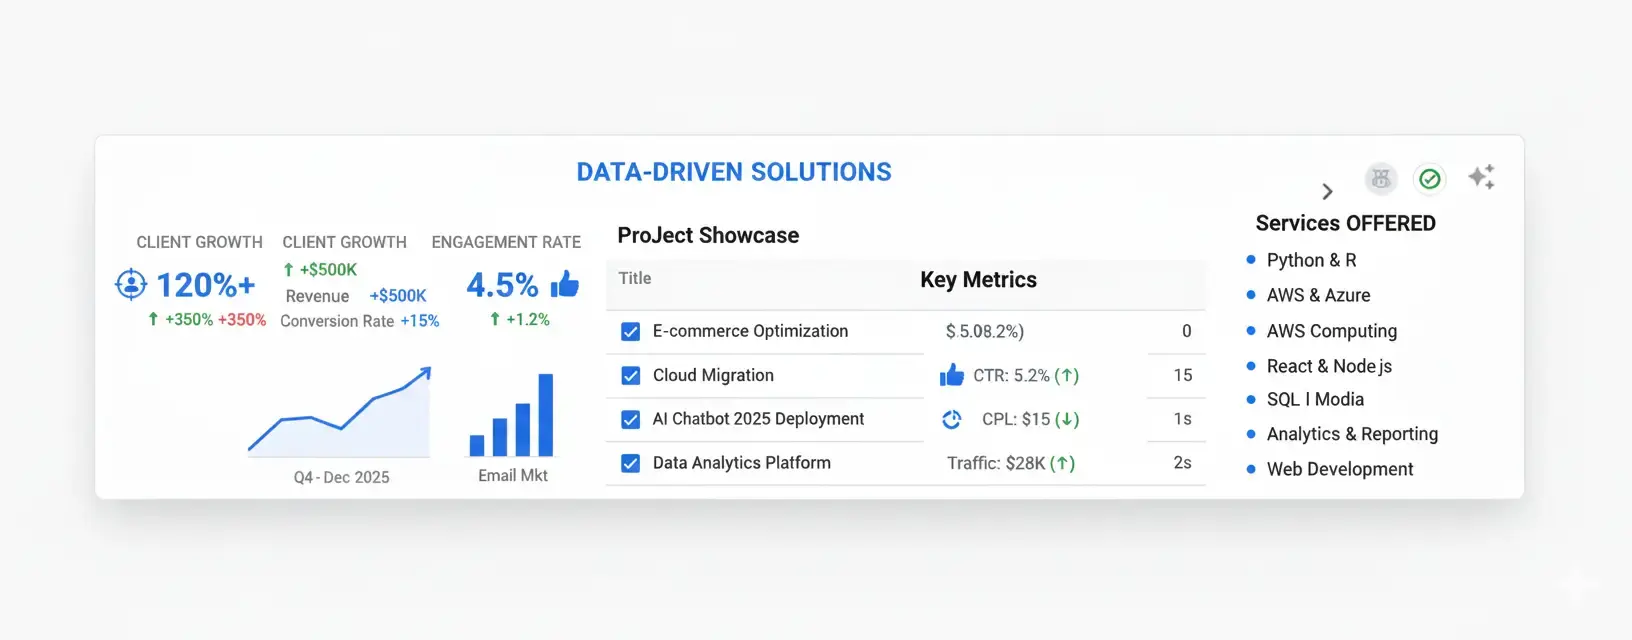This screenshot has width=1632, height=640.
Task: Click the 4.5% engagement rate value
Action: (502, 285)
